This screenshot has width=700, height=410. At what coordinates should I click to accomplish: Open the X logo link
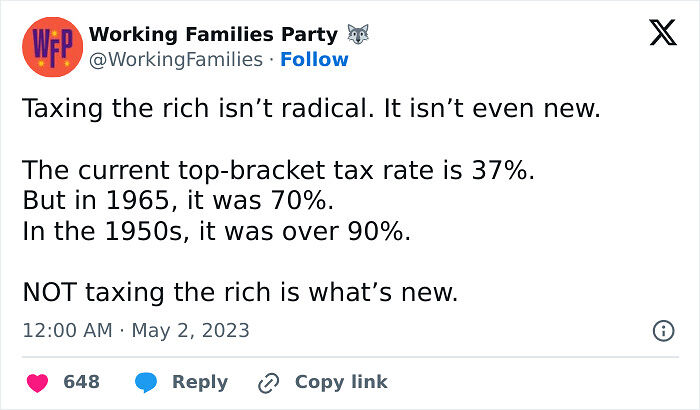click(662, 35)
